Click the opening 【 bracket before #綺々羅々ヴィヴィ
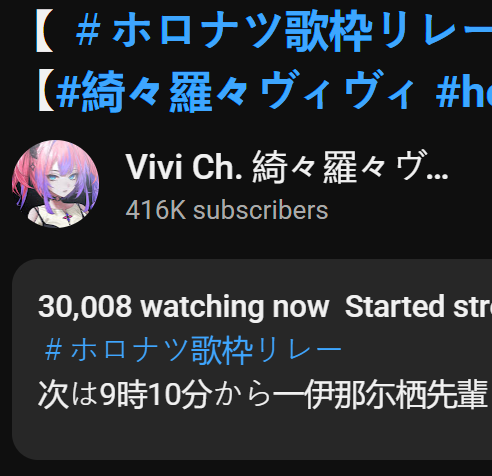The image size is (492, 476). [x=46, y=92]
